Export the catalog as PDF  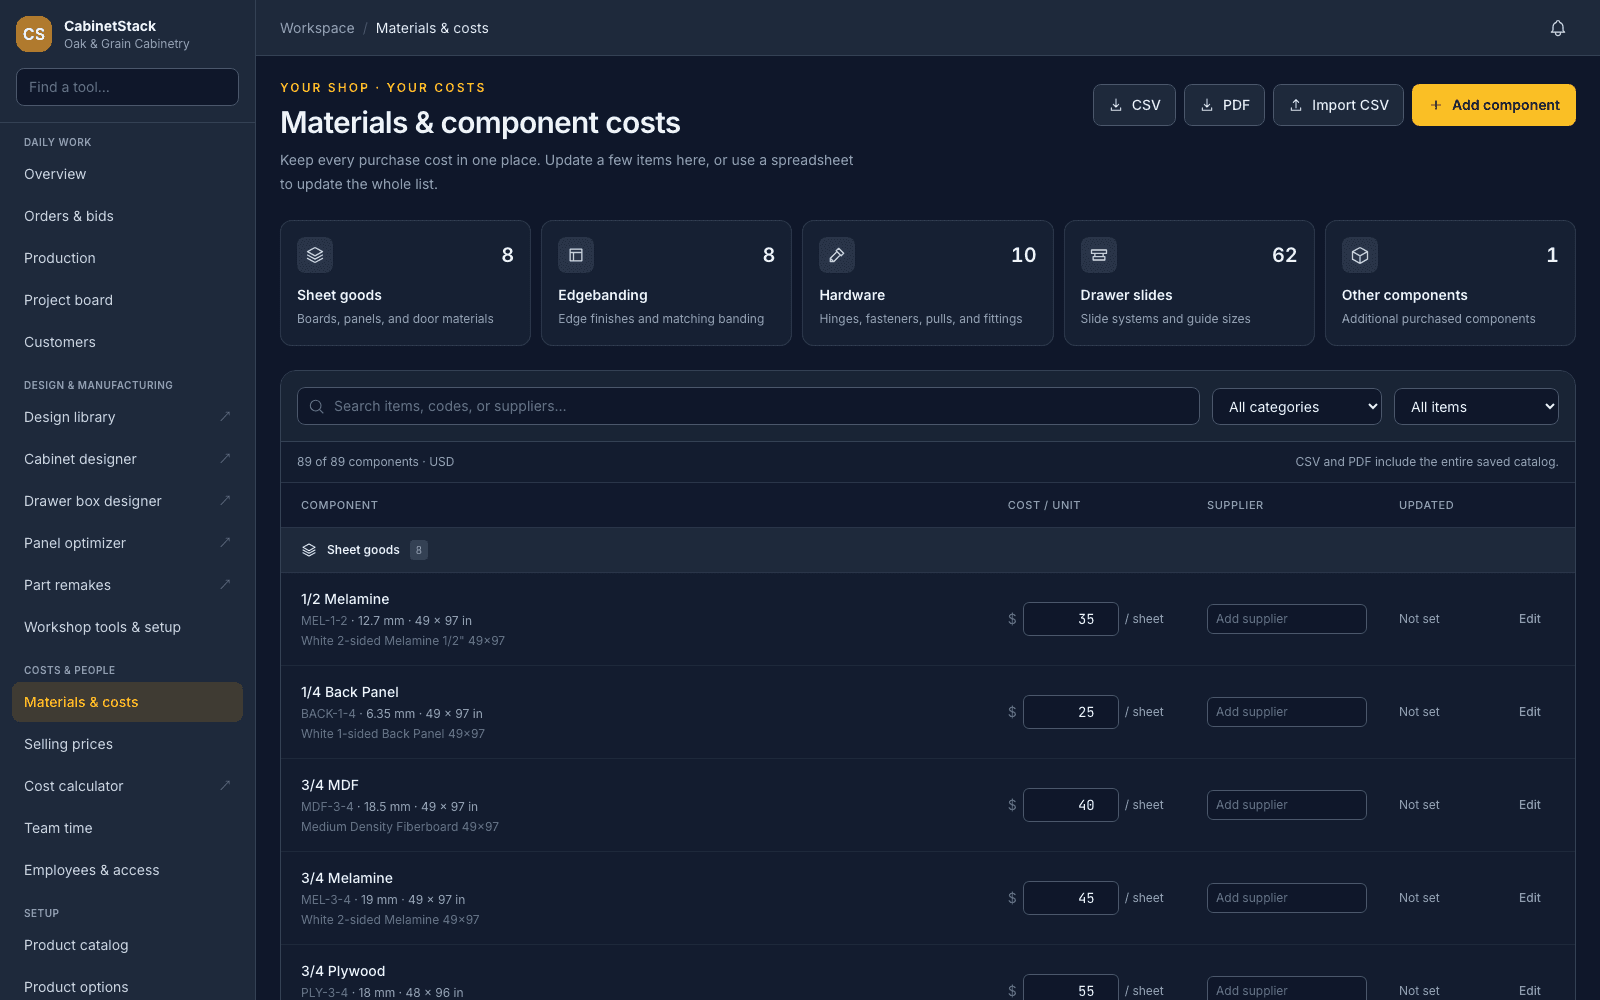coord(1224,105)
